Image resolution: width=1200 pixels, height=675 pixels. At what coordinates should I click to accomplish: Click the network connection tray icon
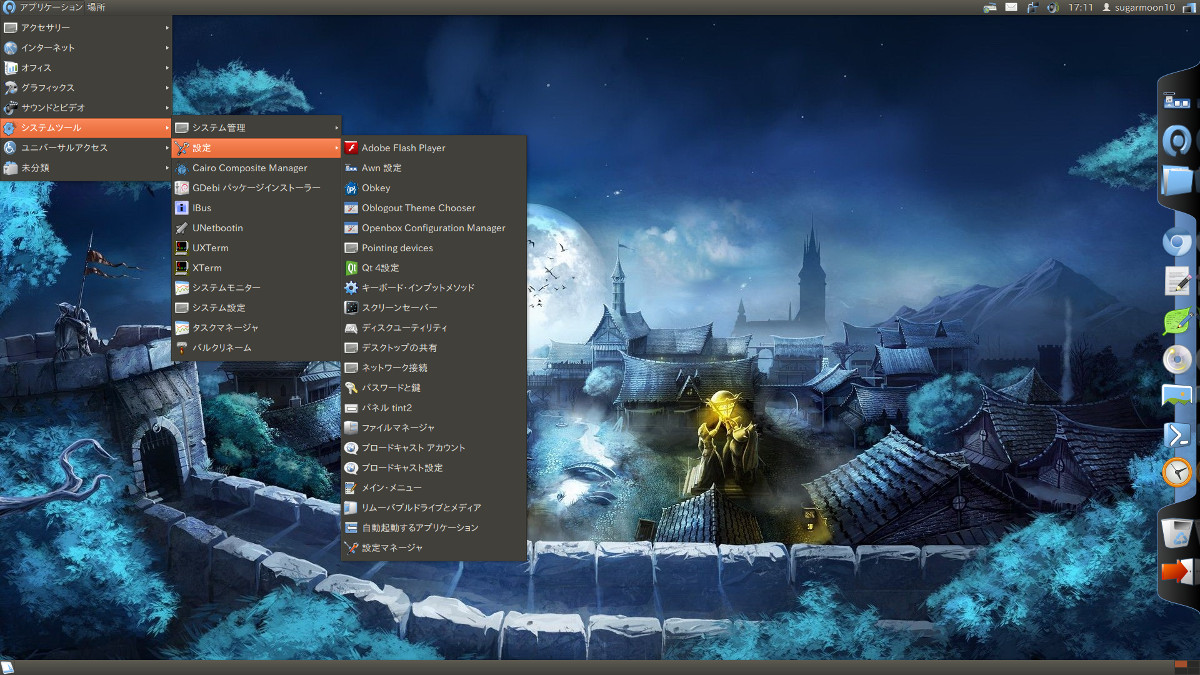[x=990, y=7]
